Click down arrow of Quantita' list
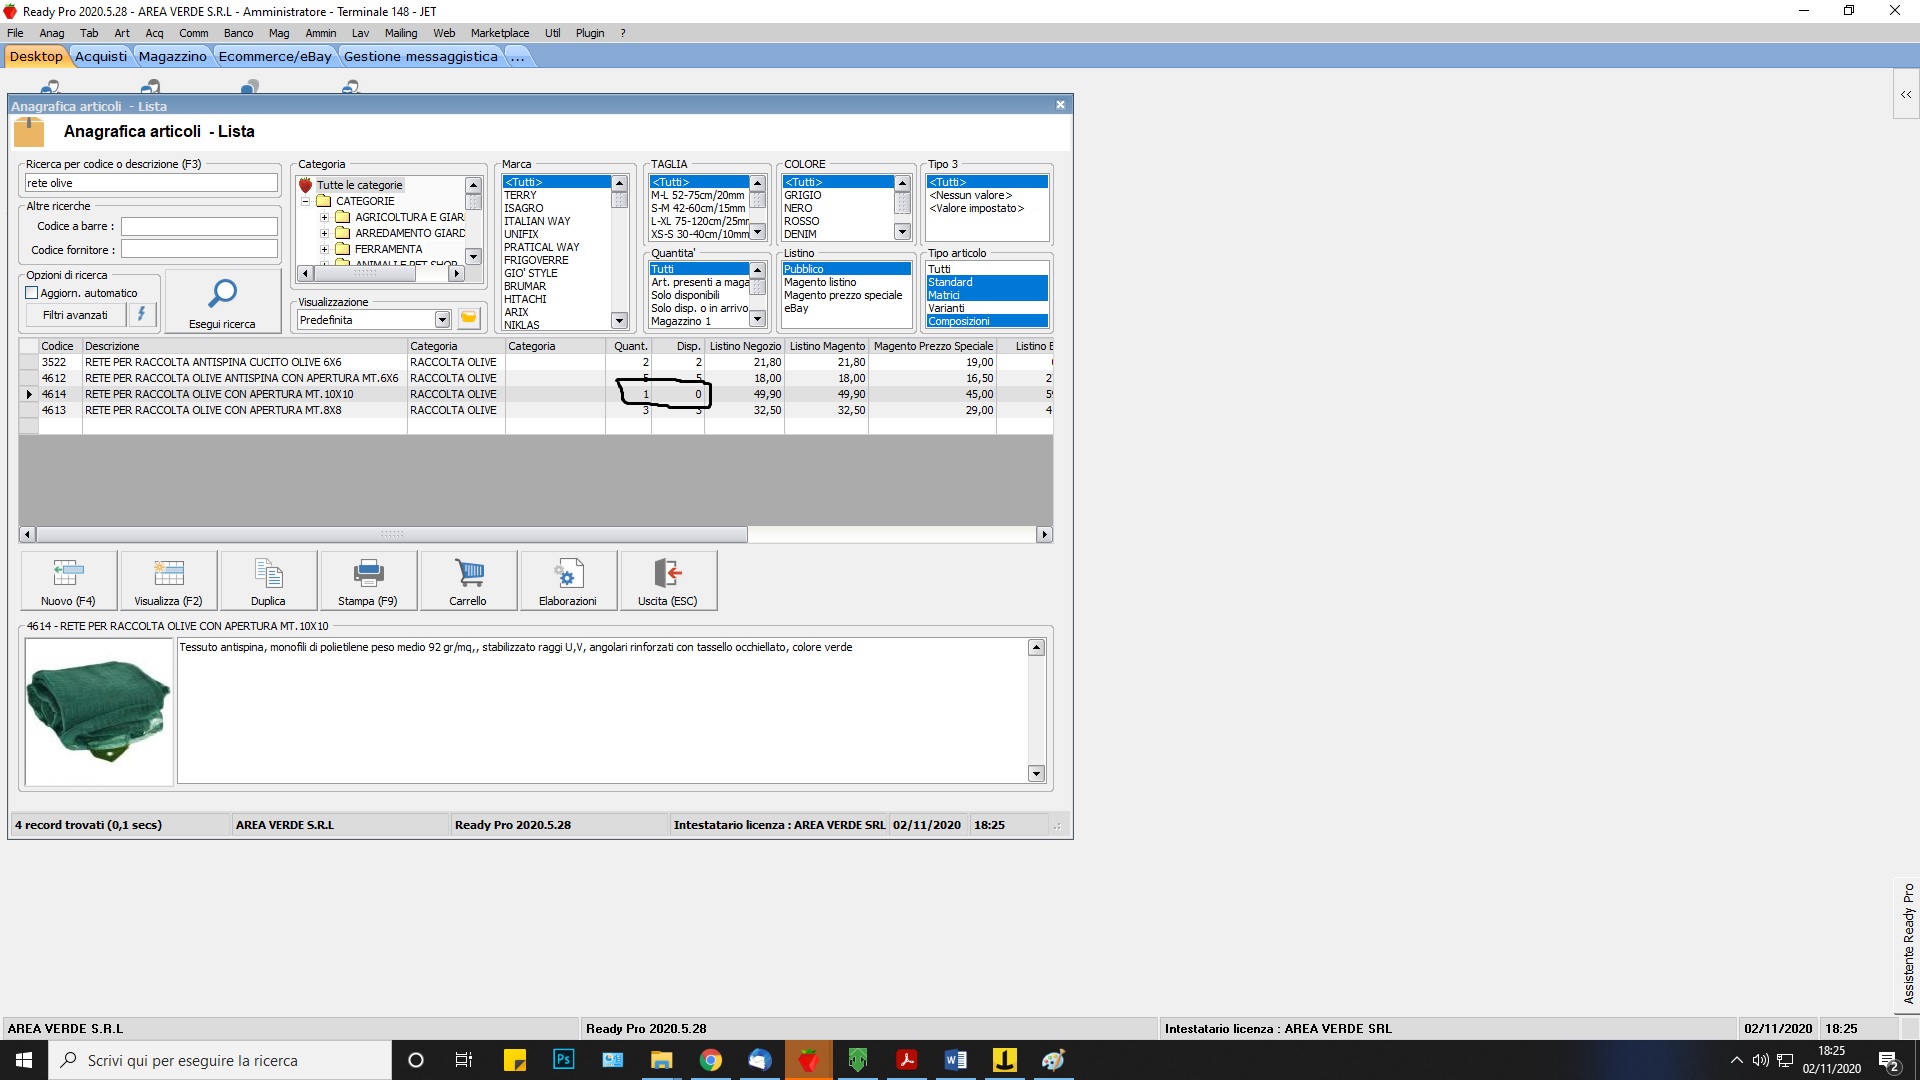The height and width of the screenshot is (1080, 1920). click(757, 319)
